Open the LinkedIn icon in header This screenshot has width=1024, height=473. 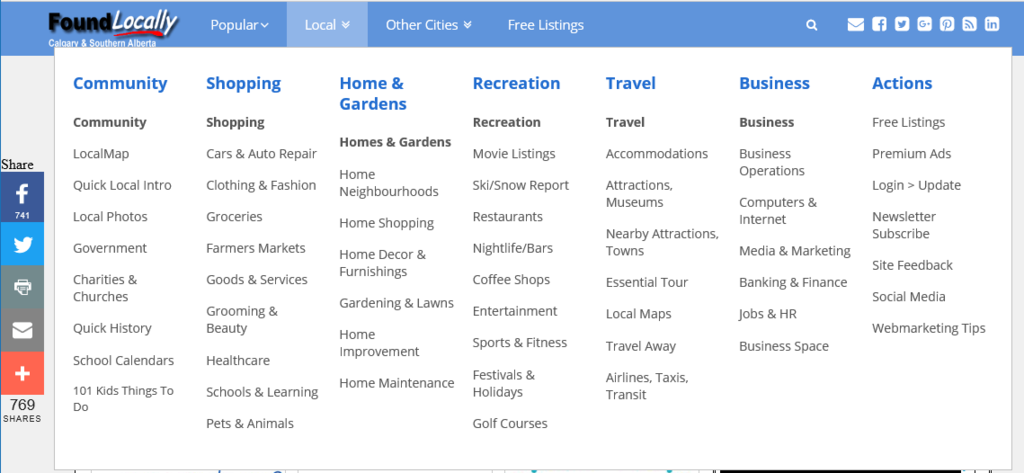tap(991, 25)
